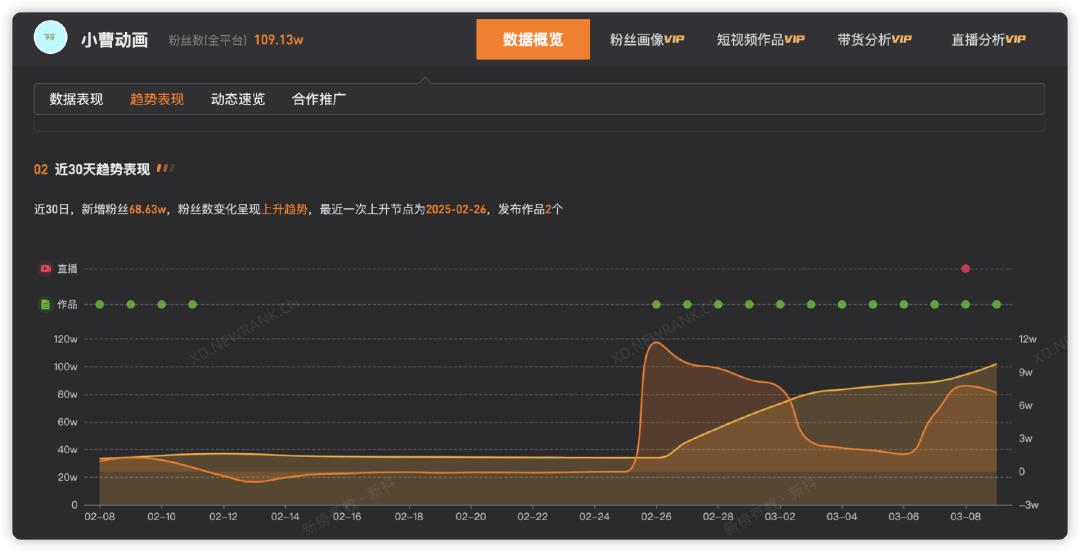1080x552 pixels.
Task: Click the 小曹动画 account name
Action: [x=114, y=39]
